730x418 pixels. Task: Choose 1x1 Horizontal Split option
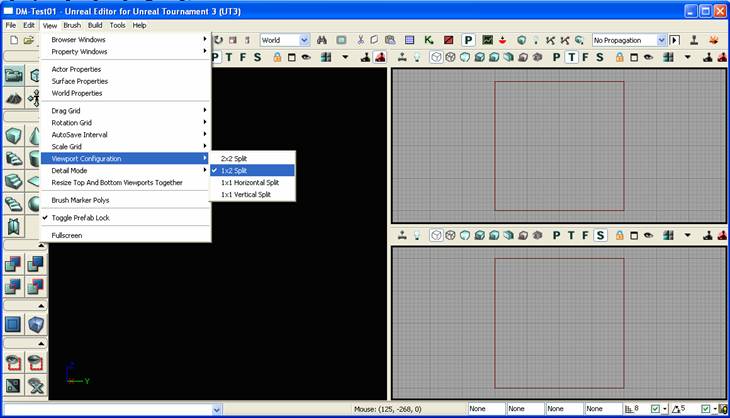point(252,182)
